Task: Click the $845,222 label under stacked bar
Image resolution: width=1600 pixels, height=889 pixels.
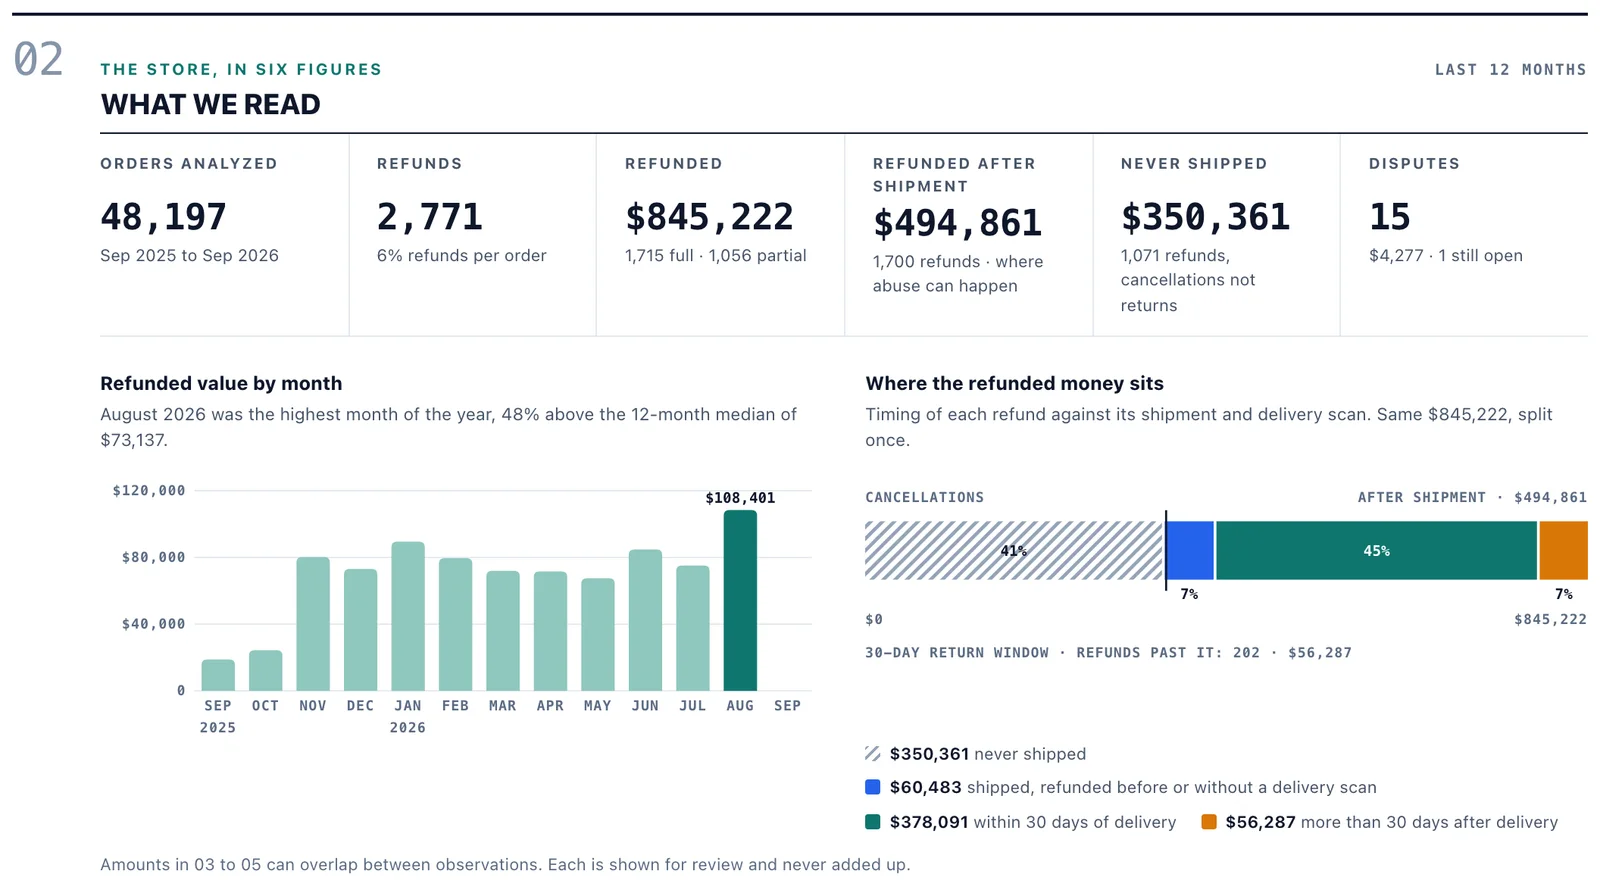Action: click(1551, 619)
